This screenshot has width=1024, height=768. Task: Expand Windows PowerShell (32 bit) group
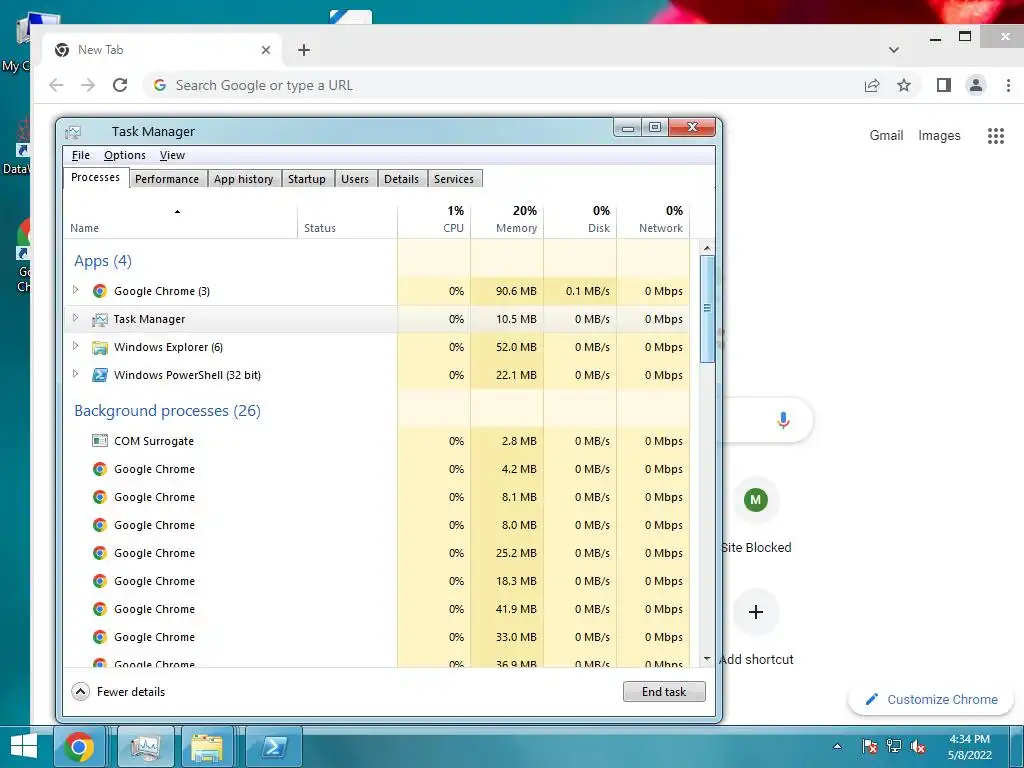tap(75, 374)
